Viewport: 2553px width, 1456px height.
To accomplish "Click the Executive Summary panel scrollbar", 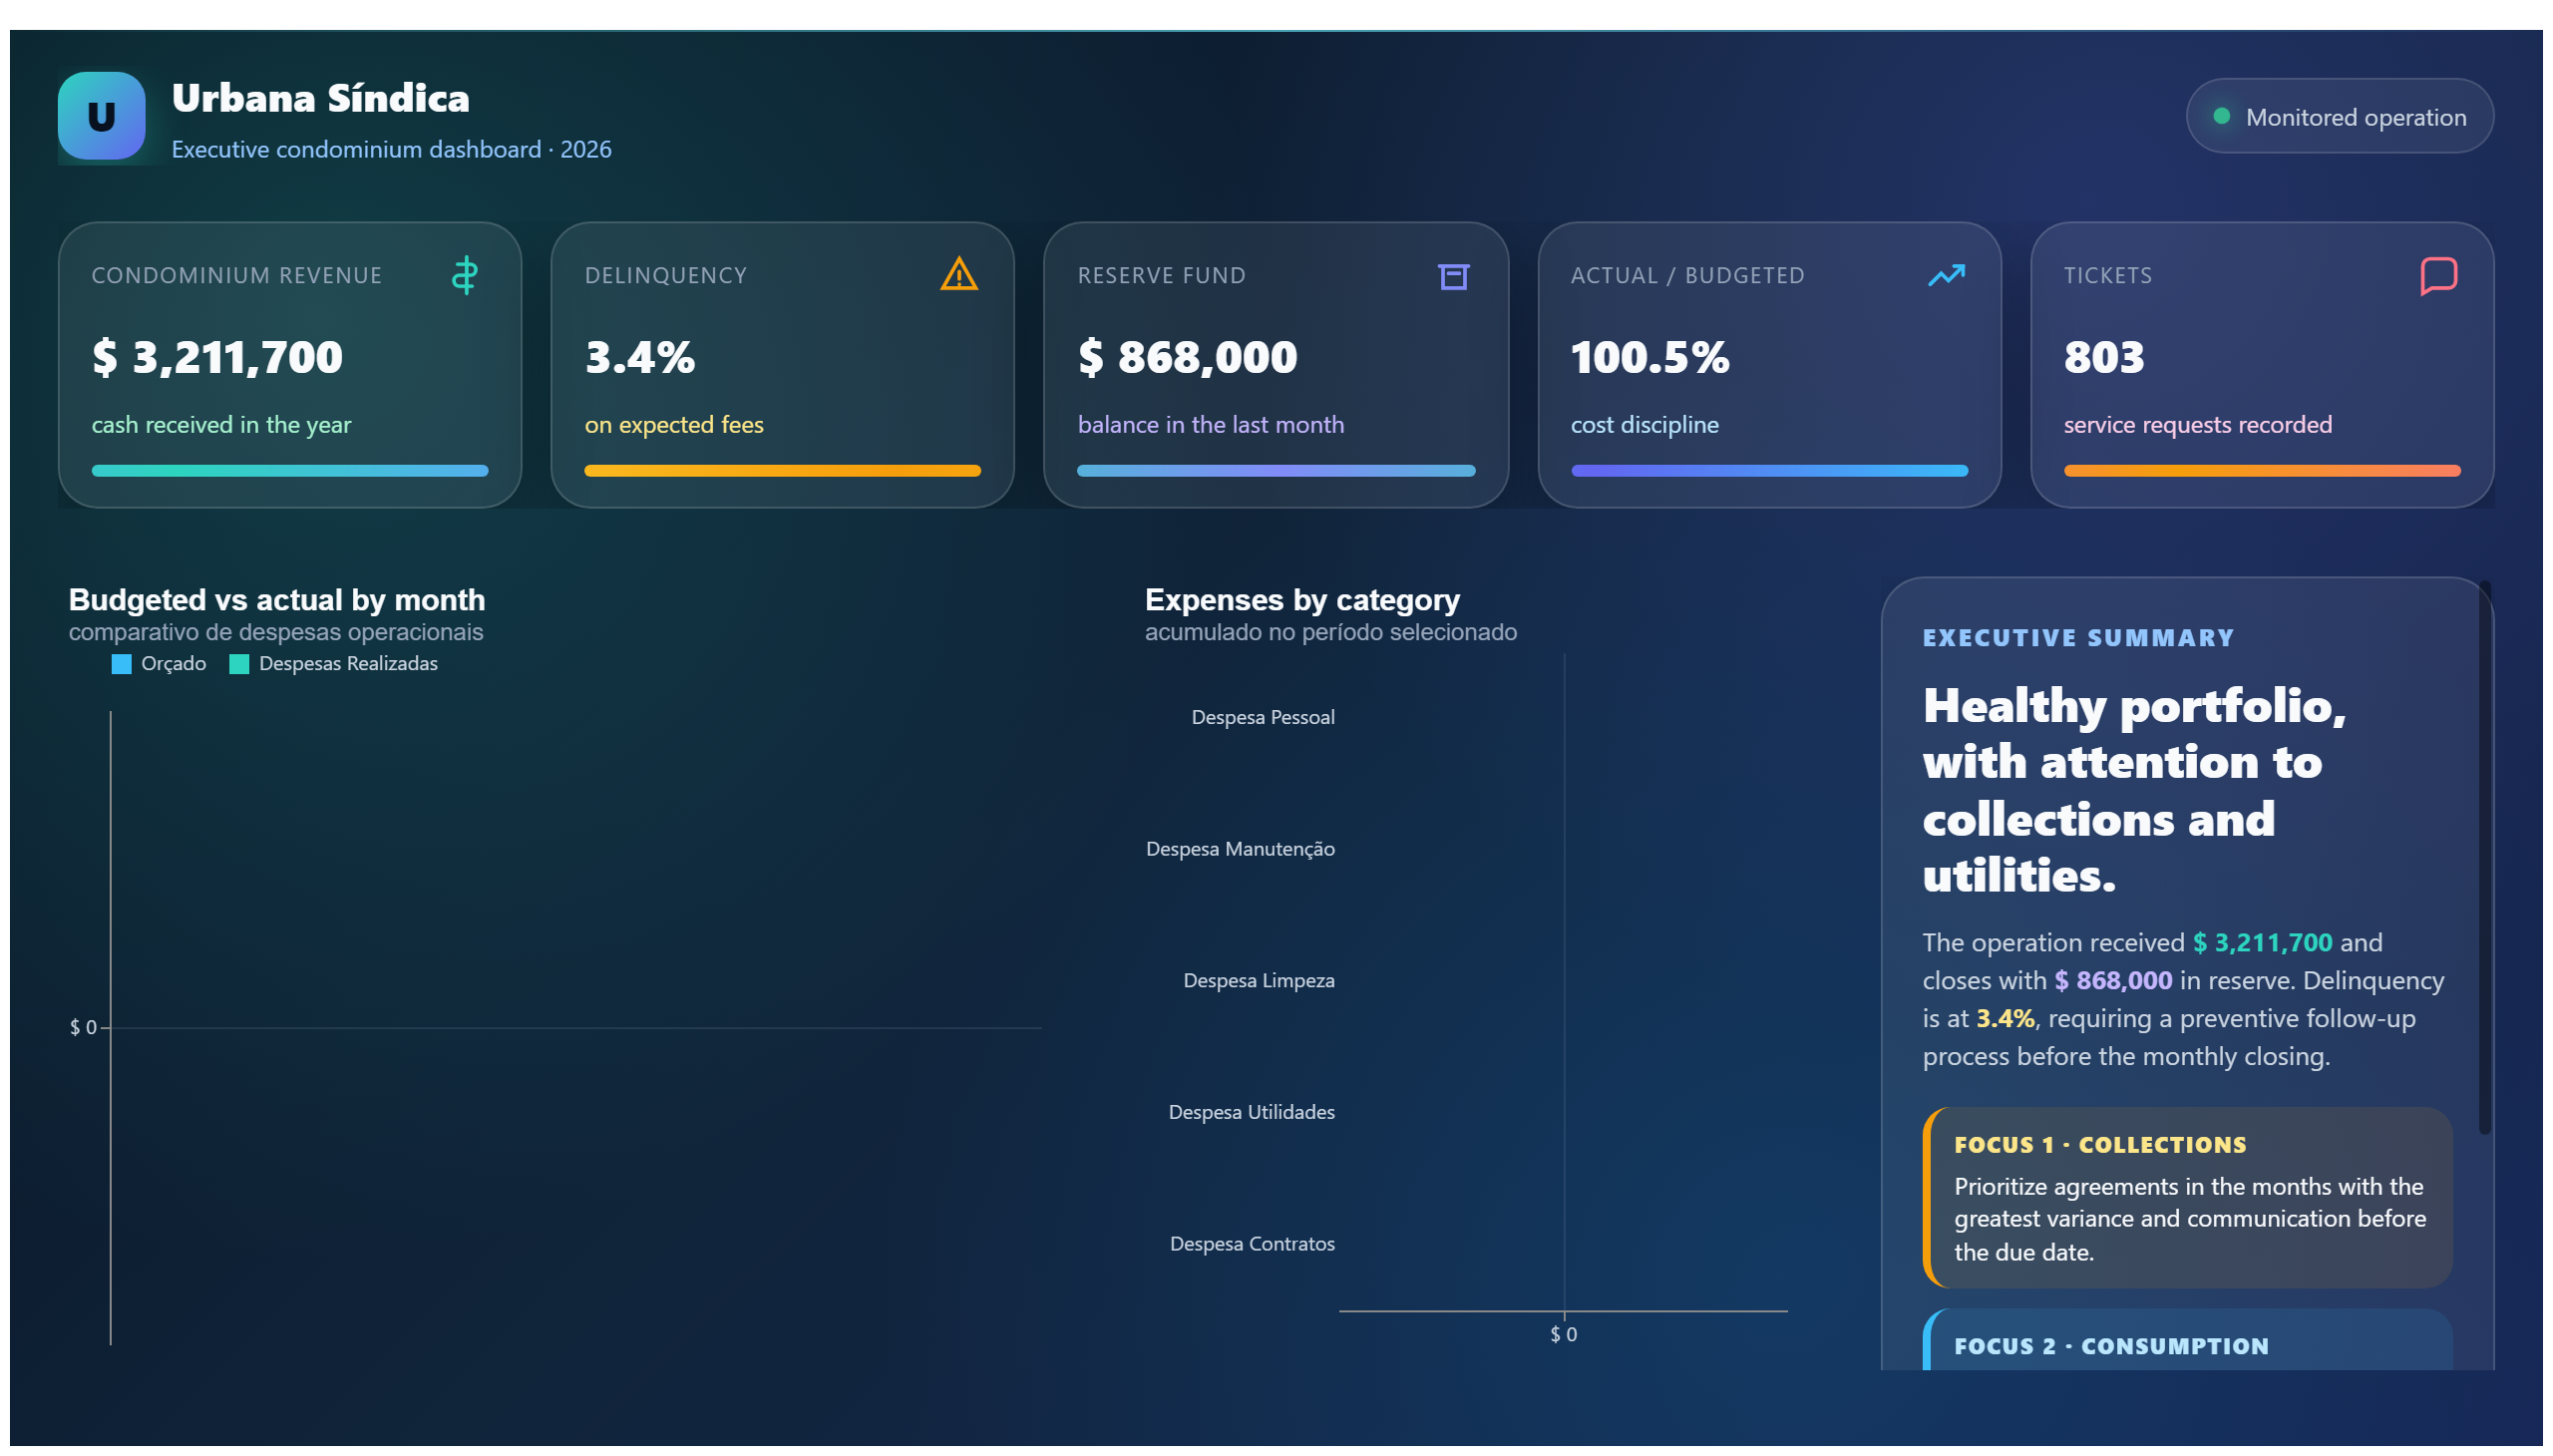I will coord(2484,858).
